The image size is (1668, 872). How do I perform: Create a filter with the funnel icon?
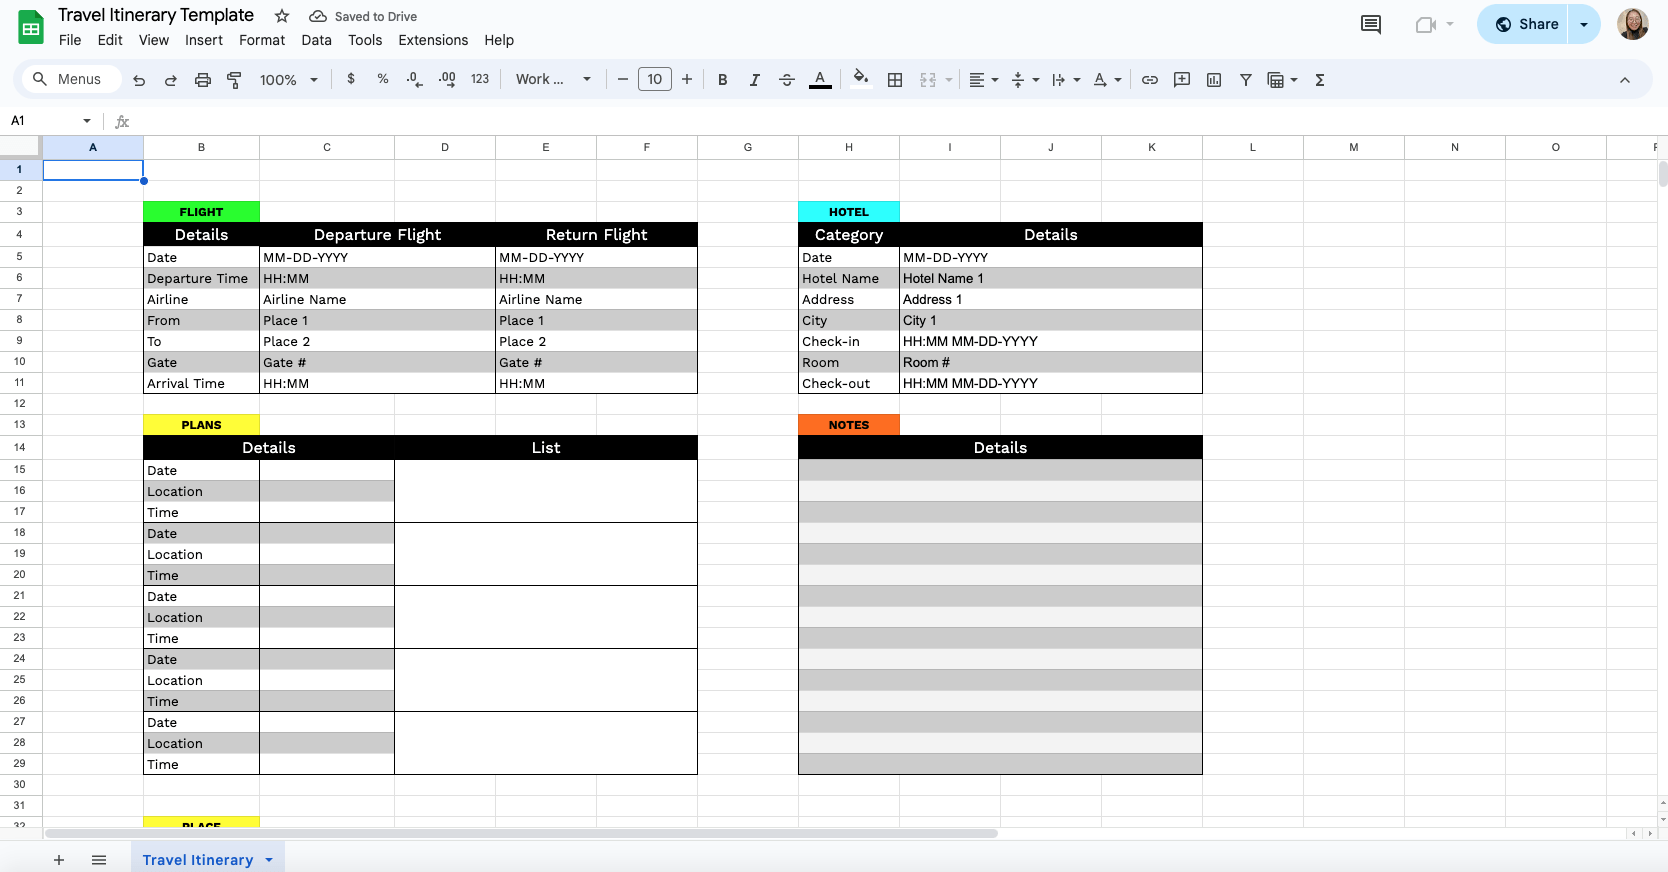pyautogui.click(x=1246, y=80)
